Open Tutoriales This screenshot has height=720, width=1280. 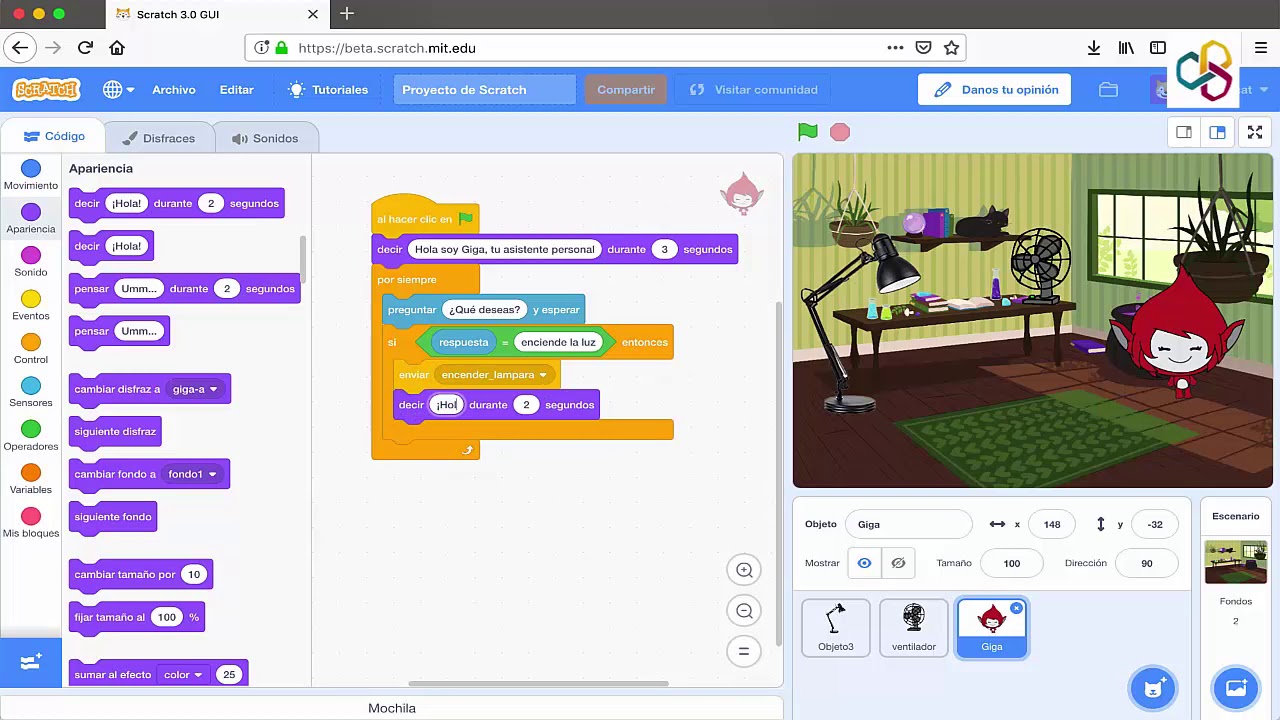(328, 90)
